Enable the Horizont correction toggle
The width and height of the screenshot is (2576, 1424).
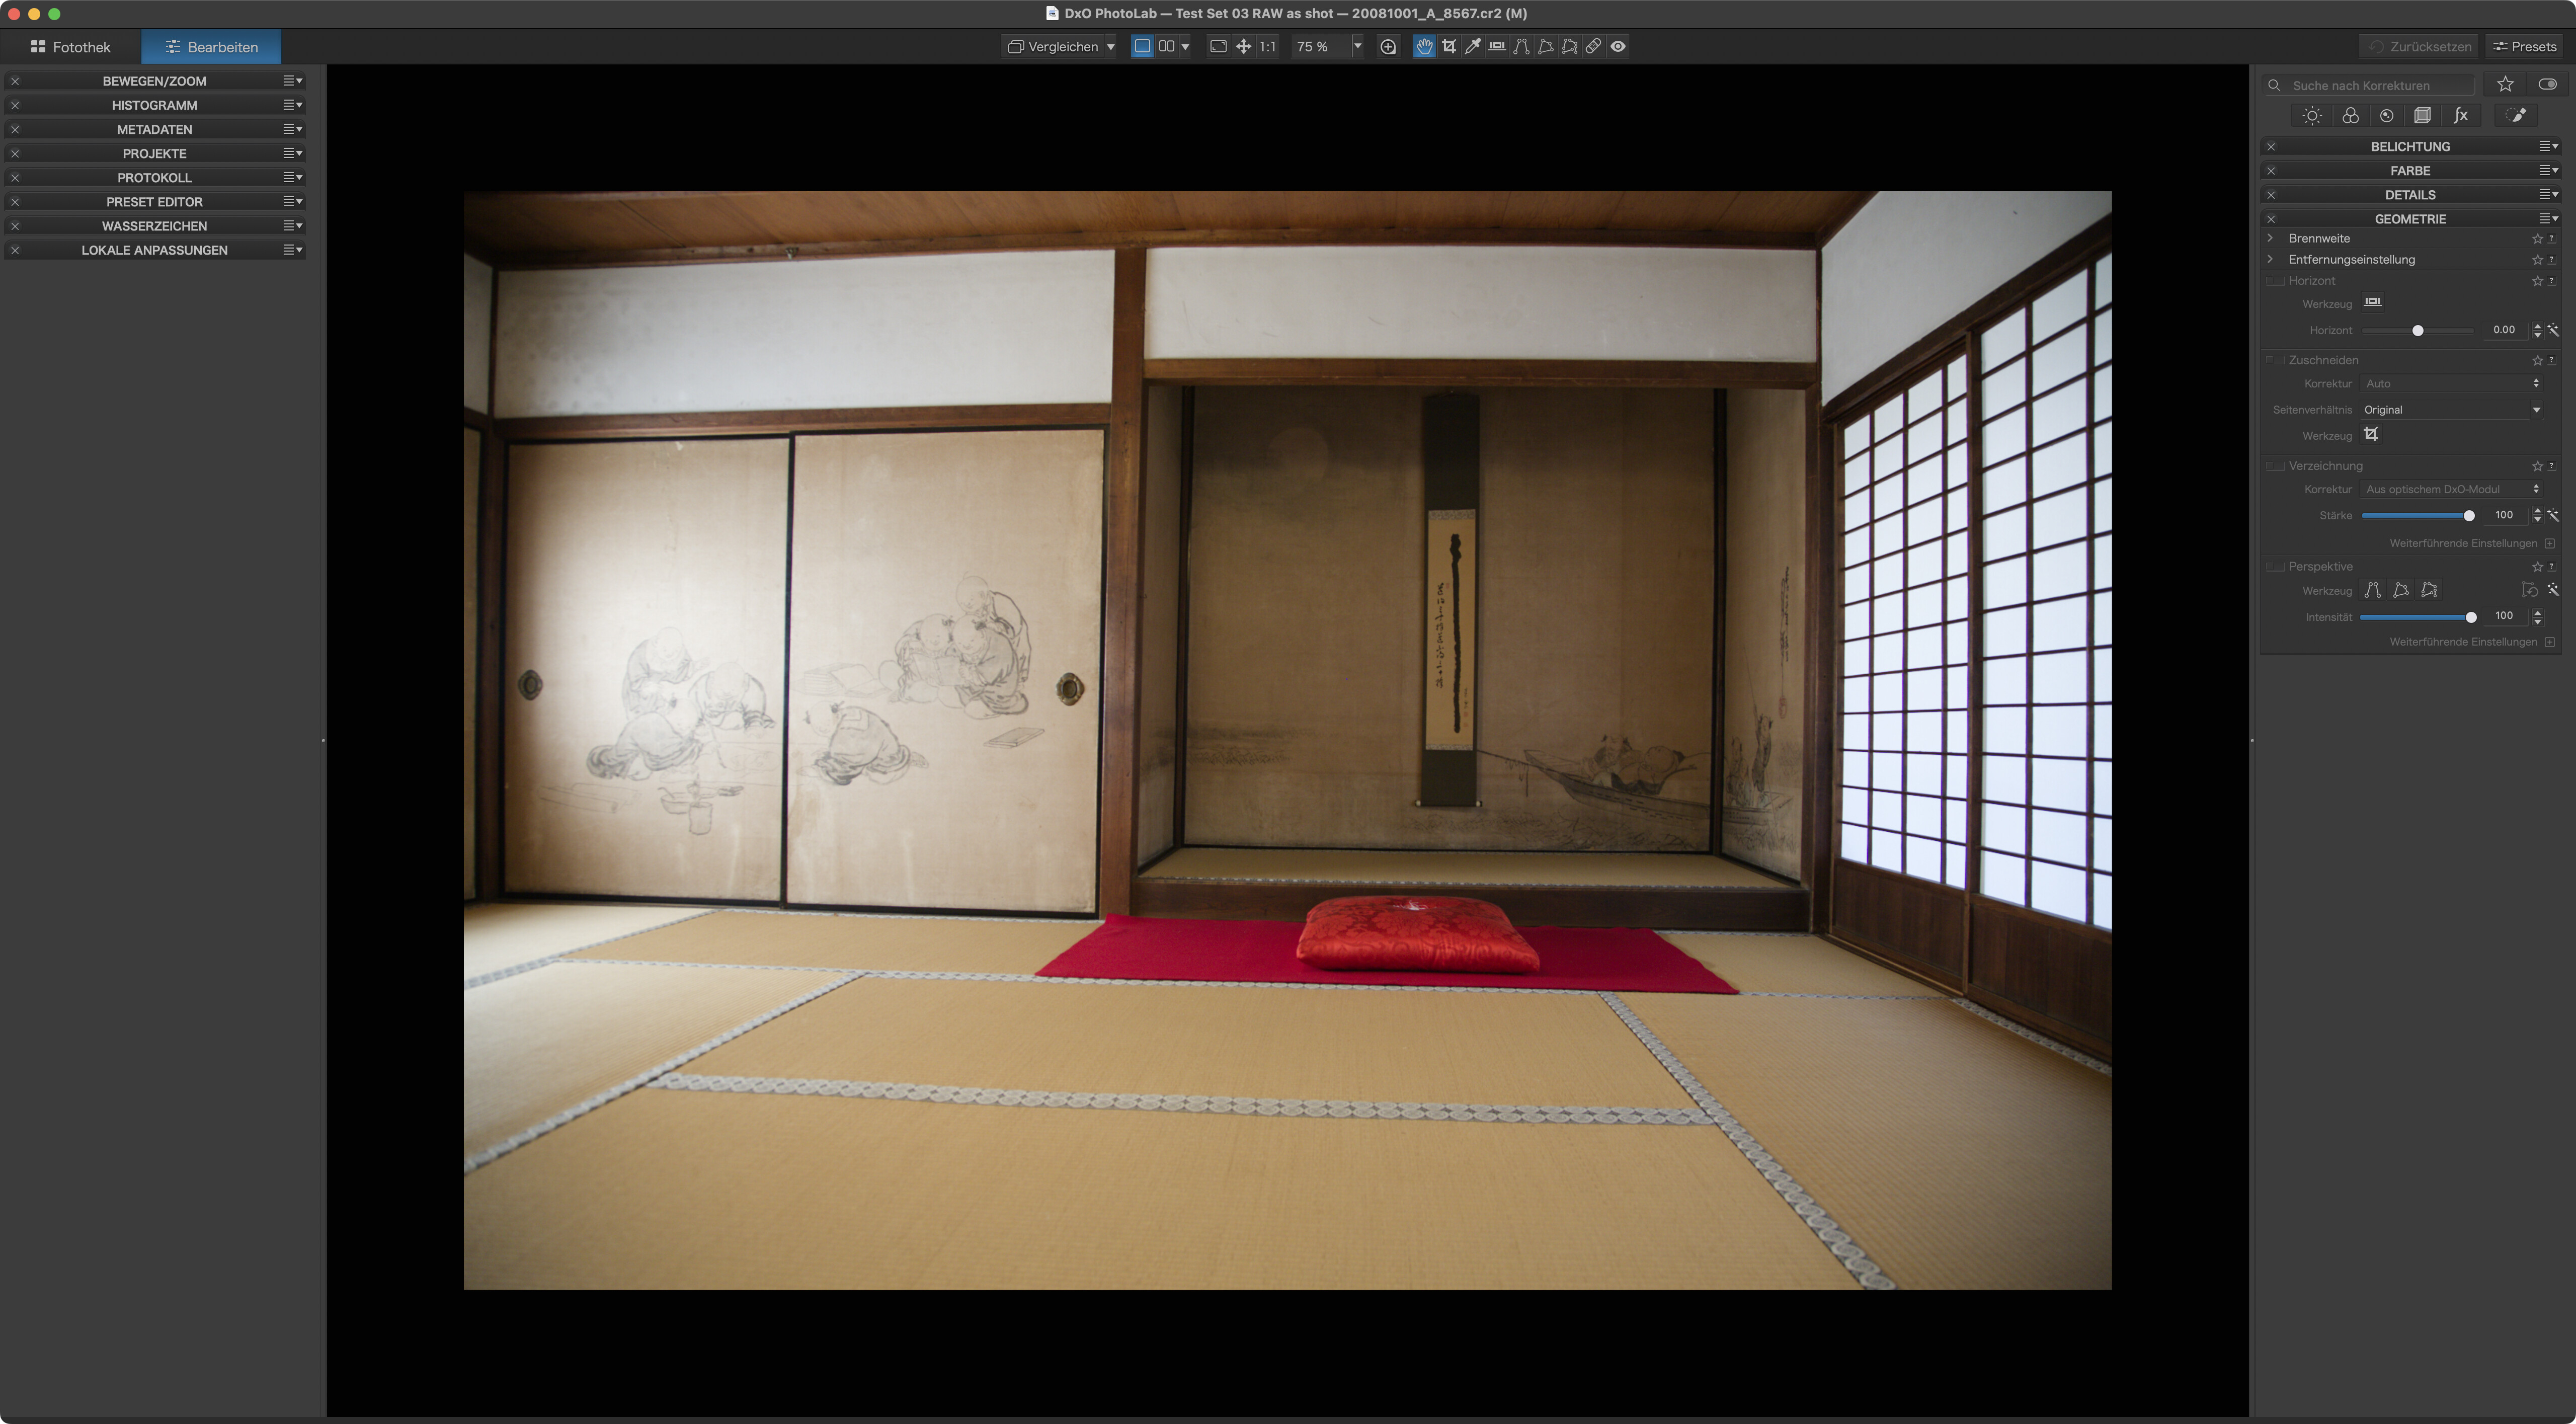pyautogui.click(x=2276, y=281)
